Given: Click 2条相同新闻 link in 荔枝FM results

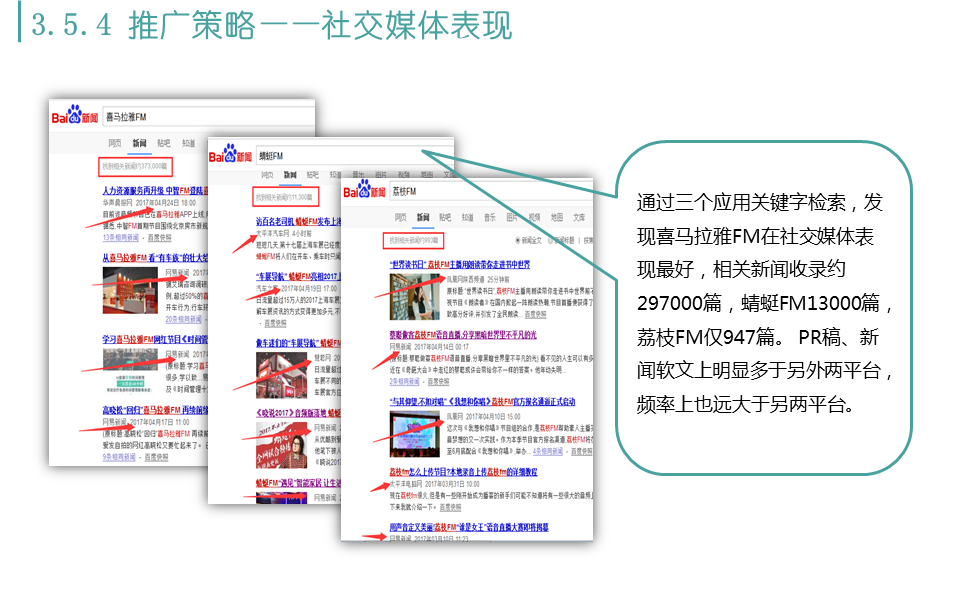Looking at the screenshot, I should (x=405, y=381).
